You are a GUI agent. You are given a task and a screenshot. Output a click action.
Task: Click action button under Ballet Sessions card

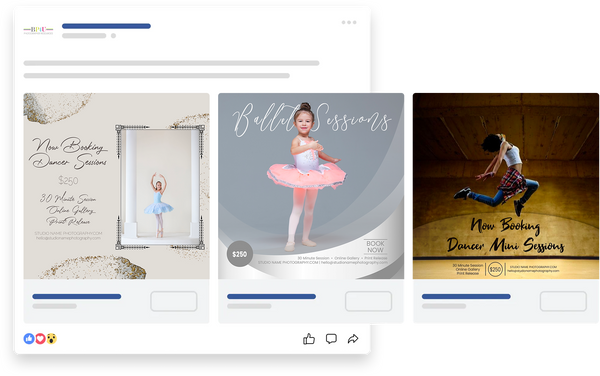368,301
